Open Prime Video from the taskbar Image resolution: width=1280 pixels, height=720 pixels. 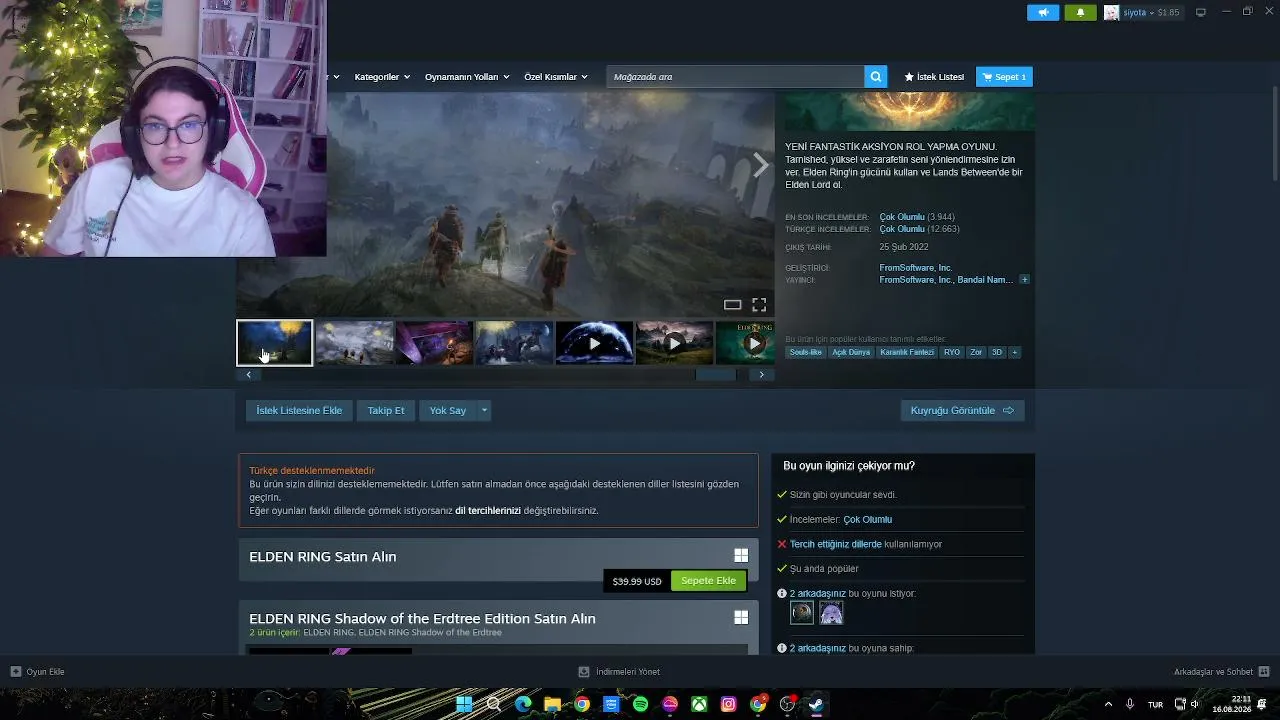611,704
